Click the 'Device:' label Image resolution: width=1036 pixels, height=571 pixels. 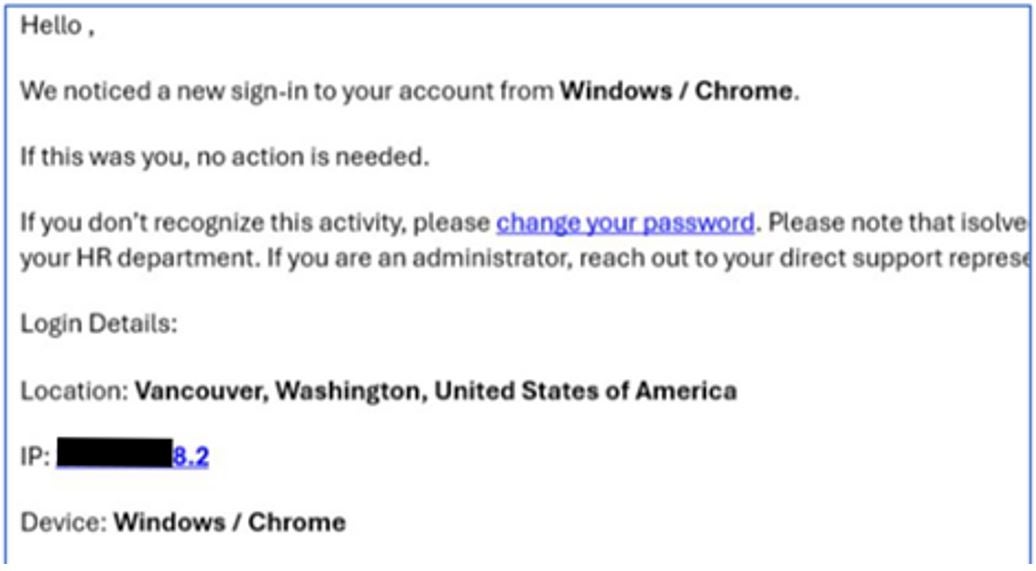coord(63,523)
